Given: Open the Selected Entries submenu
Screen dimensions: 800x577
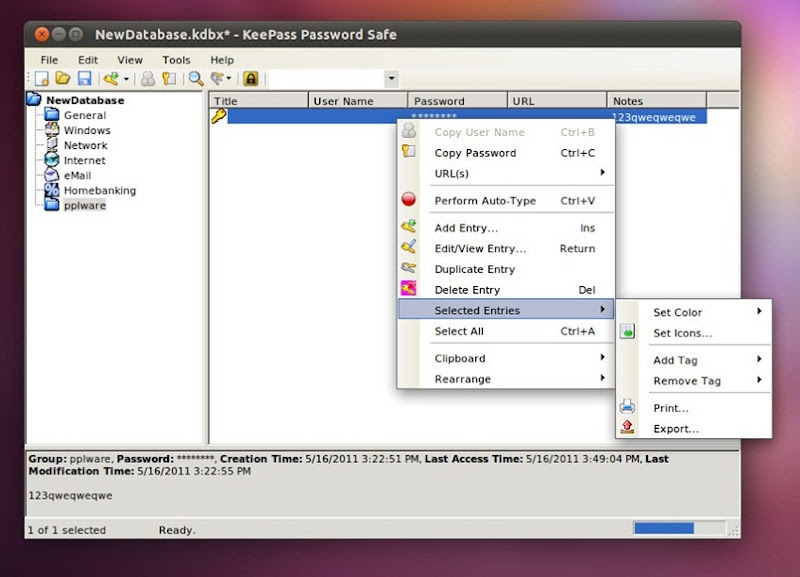Looking at the screenshot, I should (x=506, y=310).
